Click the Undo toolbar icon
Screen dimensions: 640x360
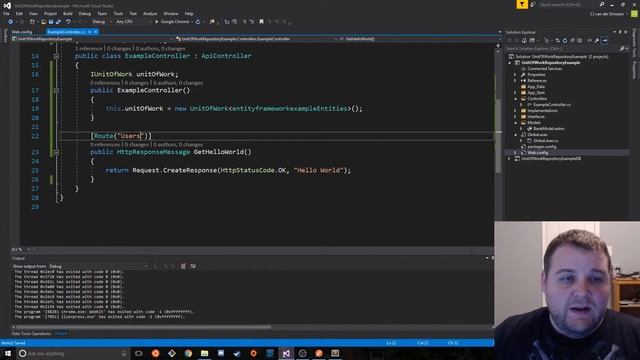pos(68,22)
